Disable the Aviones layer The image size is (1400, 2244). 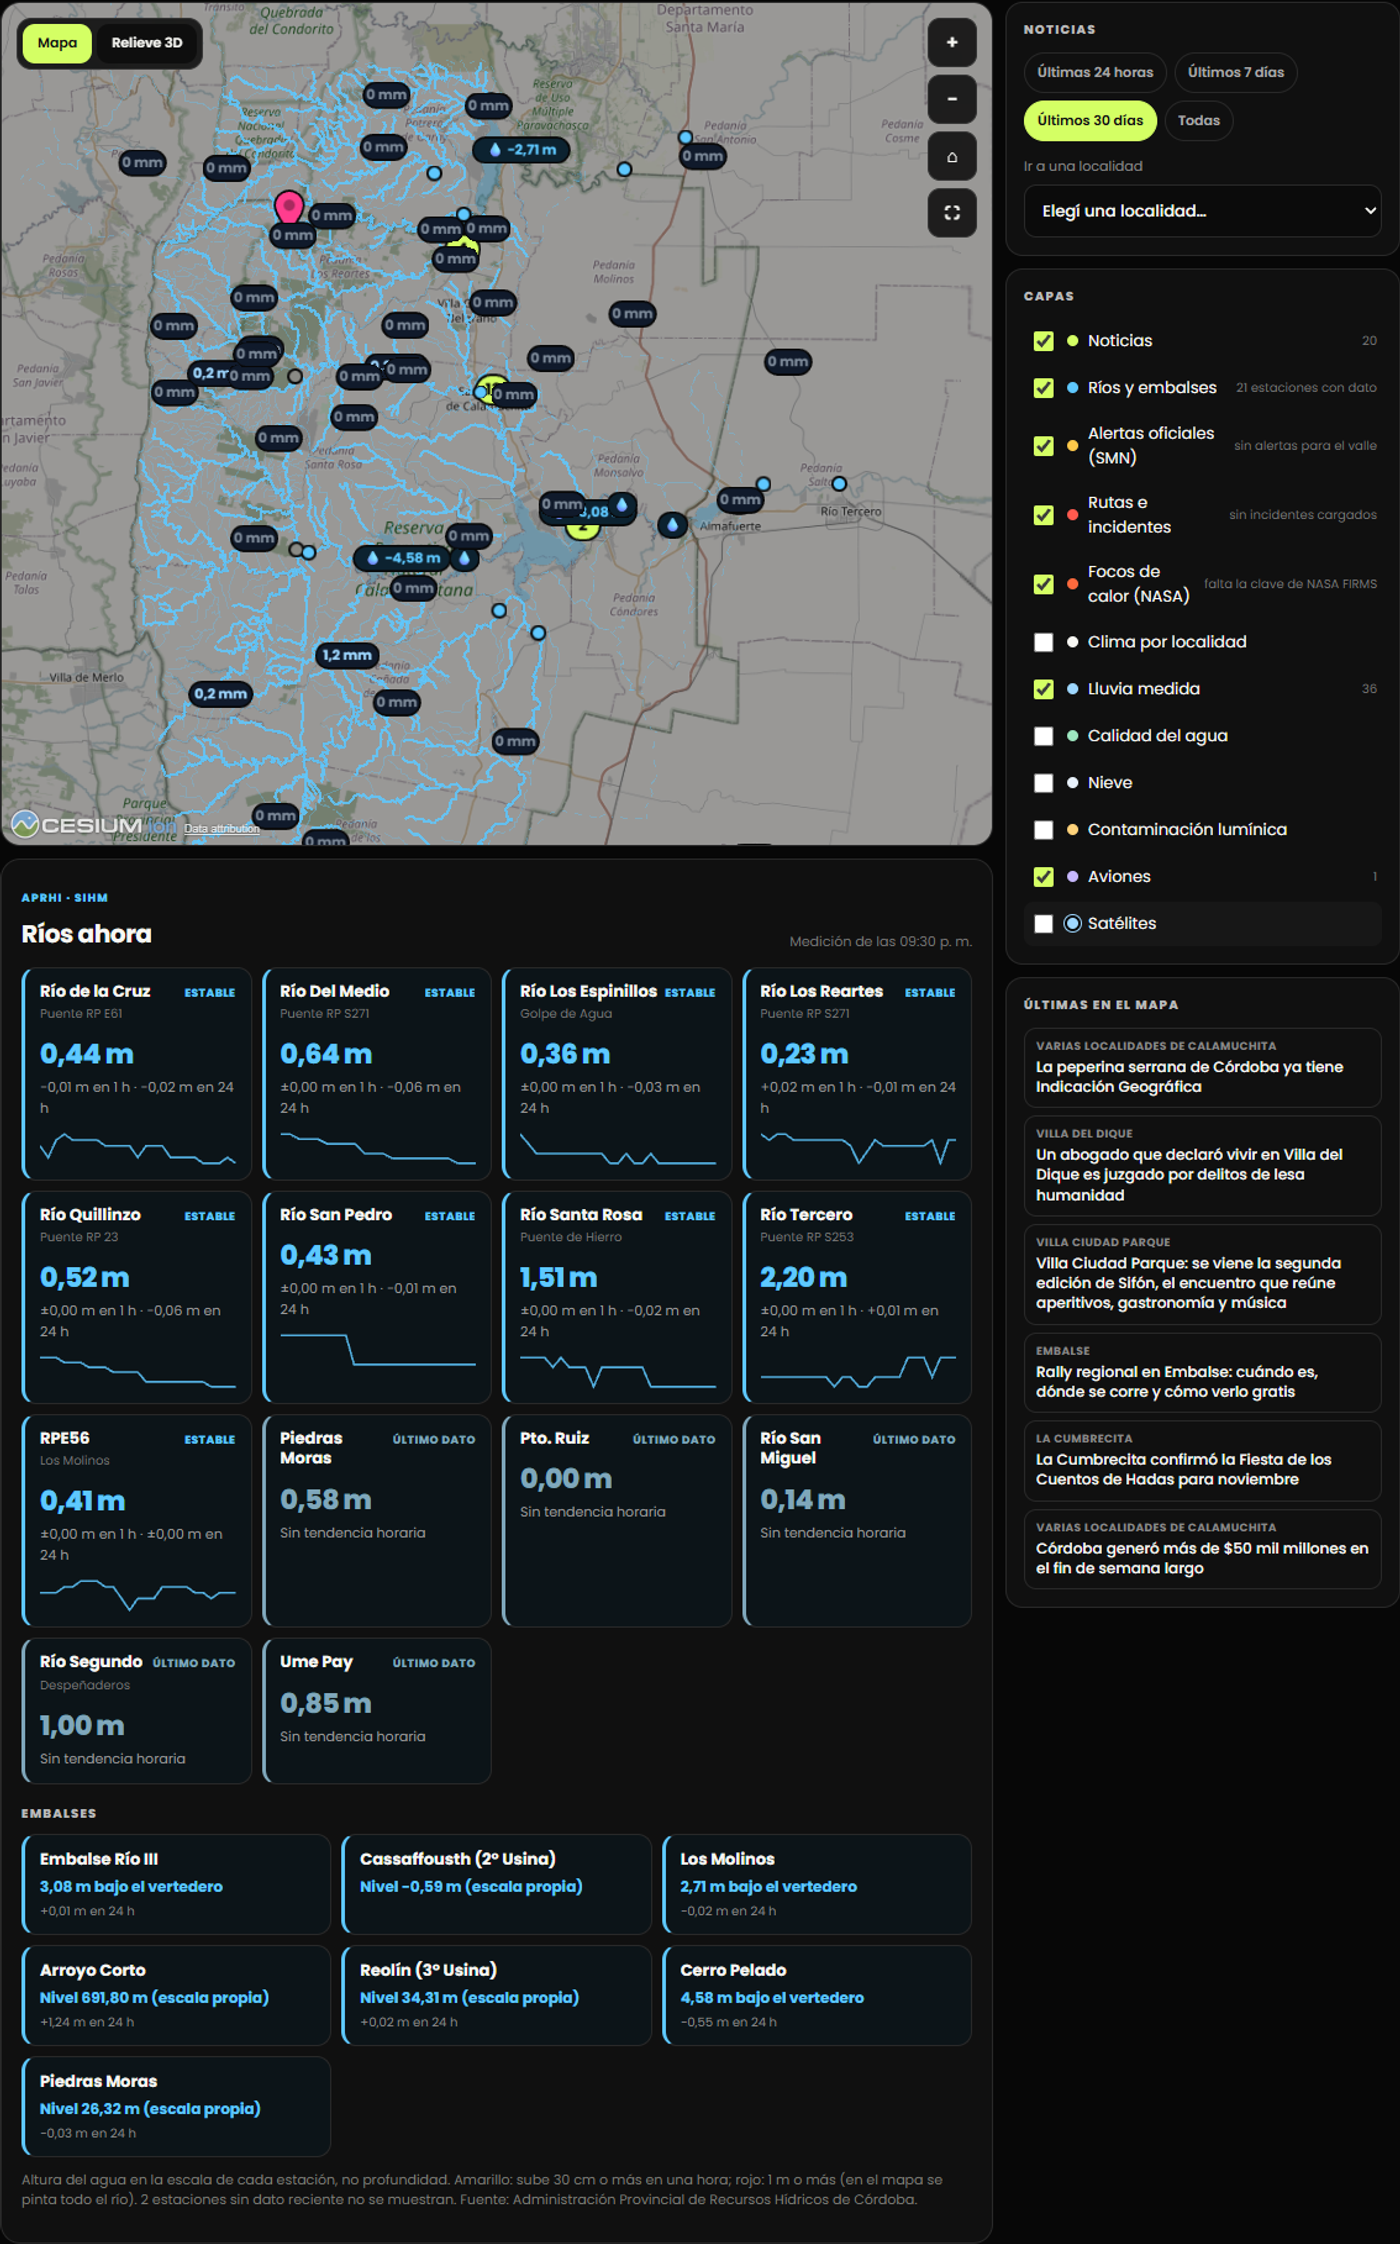click(x=1043, y=877)
